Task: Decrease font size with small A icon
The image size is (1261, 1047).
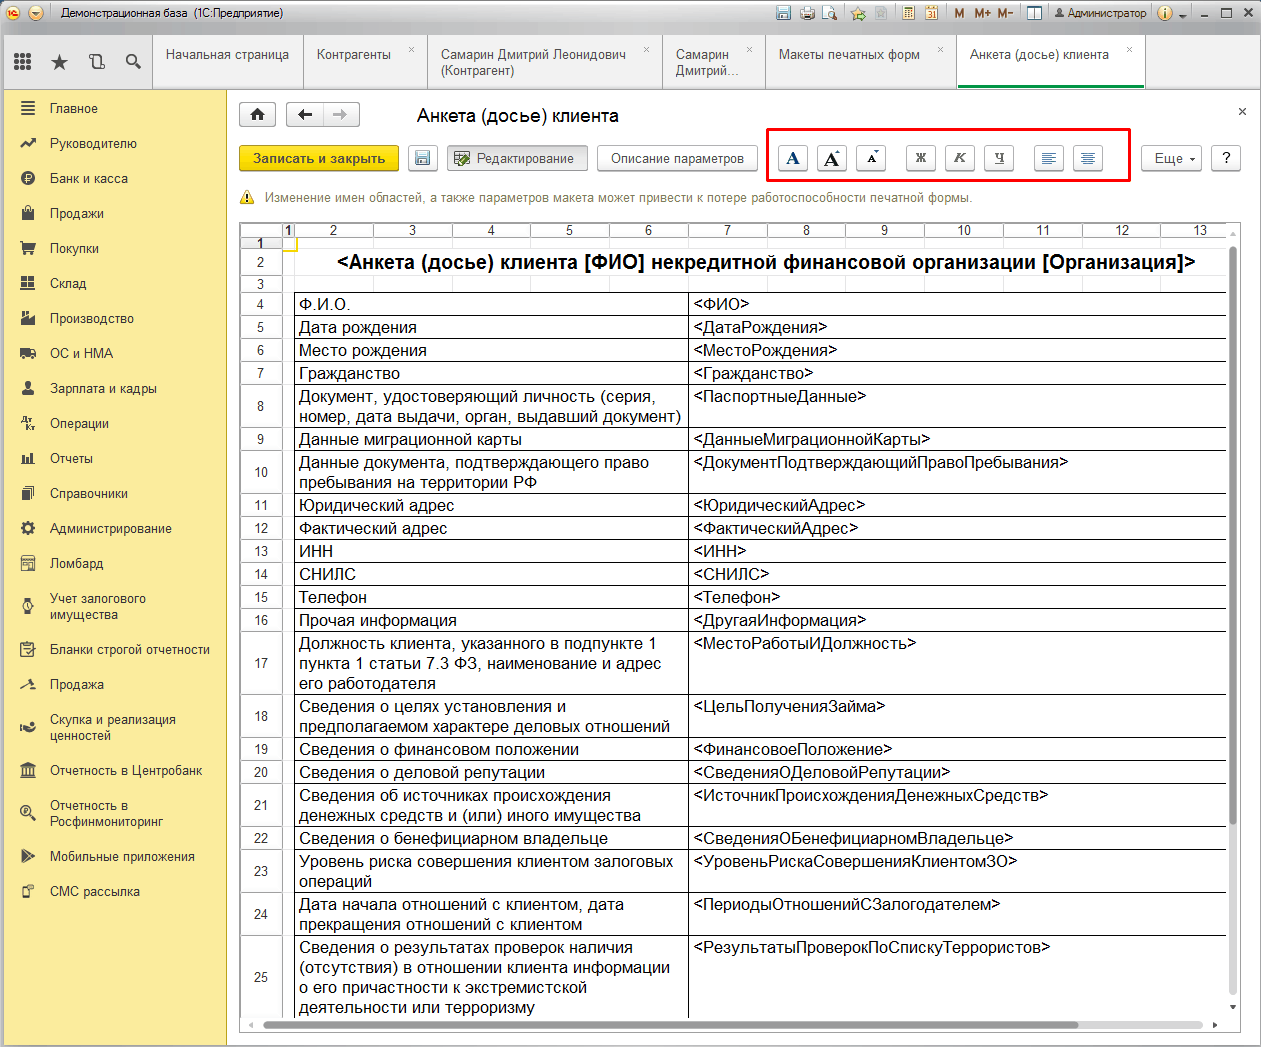Action: coord(871,158)
